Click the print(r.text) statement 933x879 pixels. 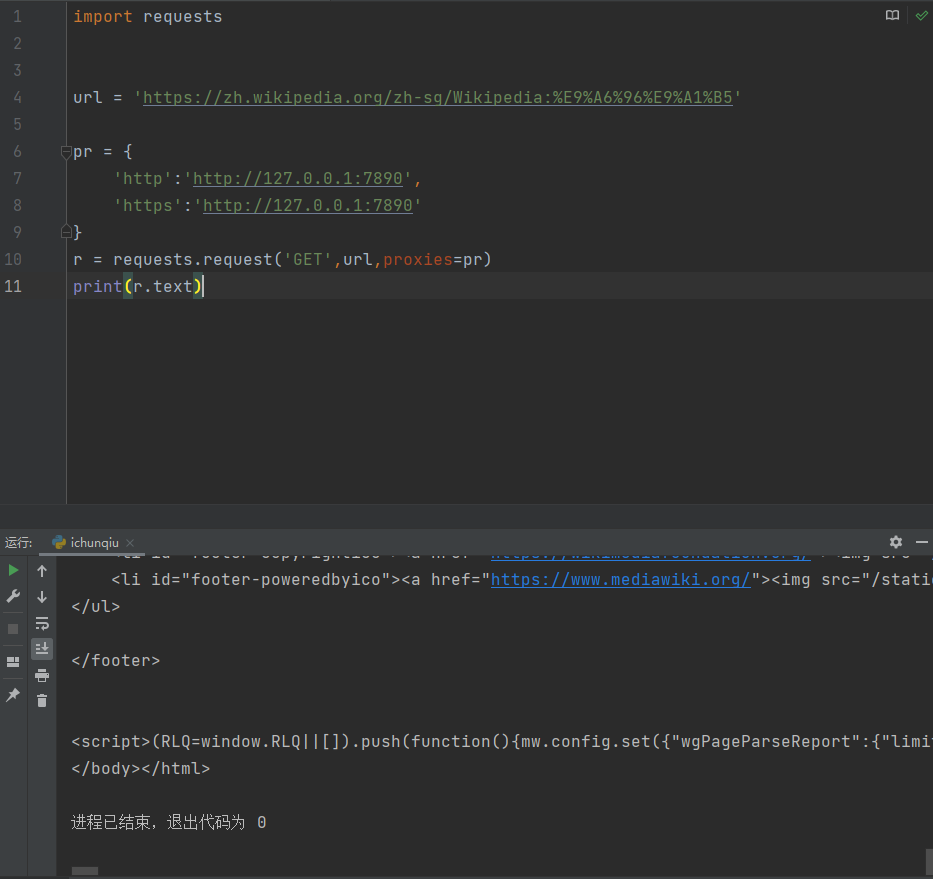pyautogui.click(x=138, y=286)
